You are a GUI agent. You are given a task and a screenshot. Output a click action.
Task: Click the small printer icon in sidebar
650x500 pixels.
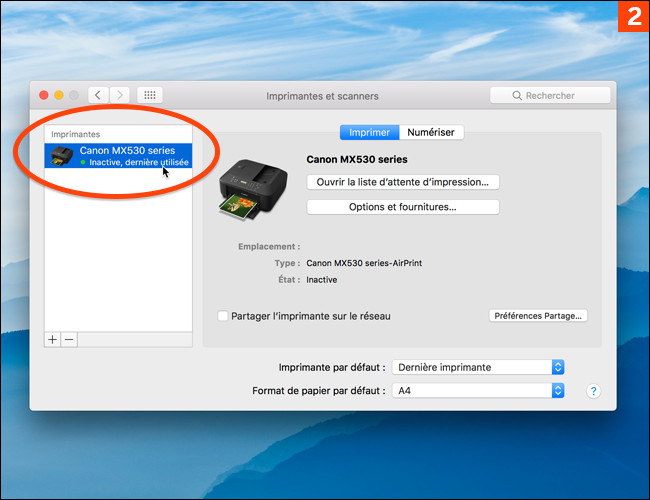coord(62,156)
